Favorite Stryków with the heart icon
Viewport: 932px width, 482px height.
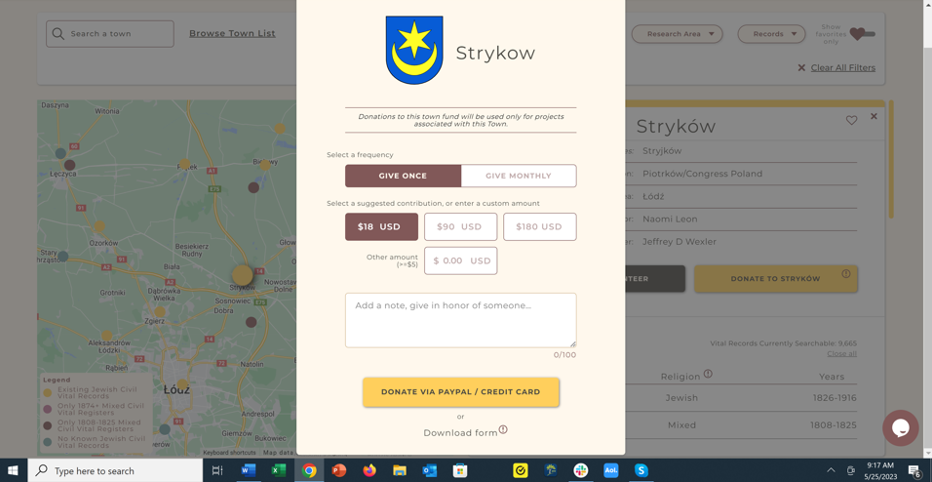852,121
